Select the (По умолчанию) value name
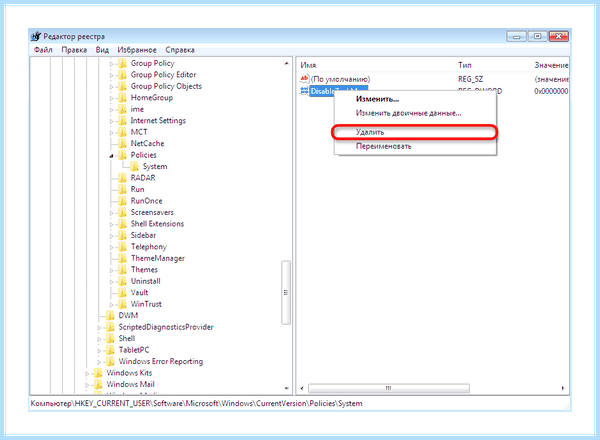 pos(340,79)
